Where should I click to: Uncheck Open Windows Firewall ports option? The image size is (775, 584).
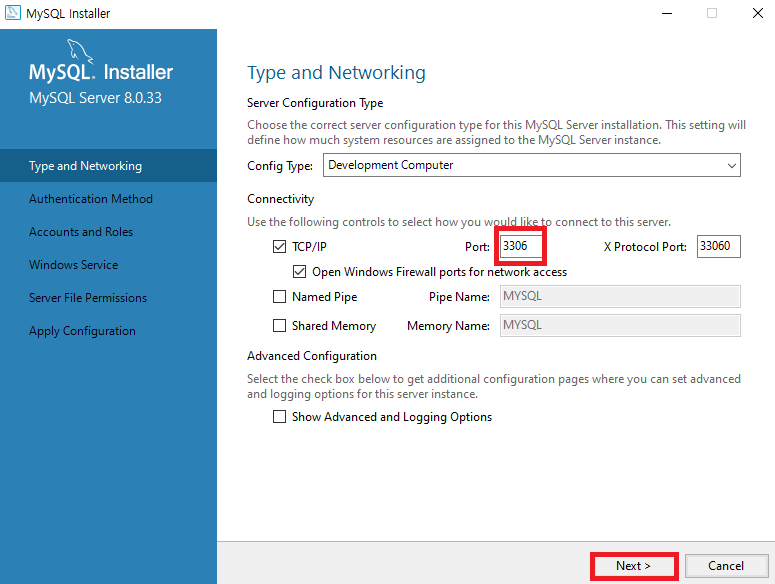(299, 272)
